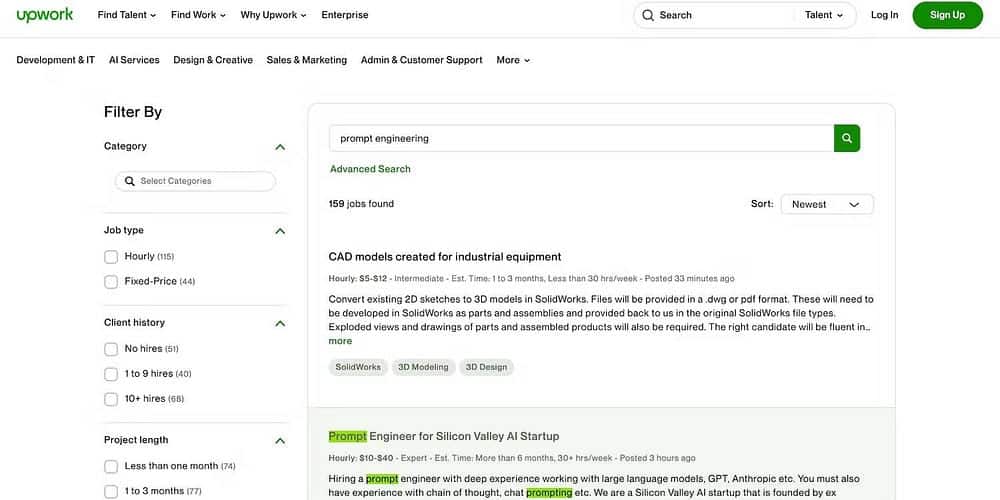This screenshot has height=500, width=1000.
Task: Focus the prompt engineering search field
Action: coord(581,138)
